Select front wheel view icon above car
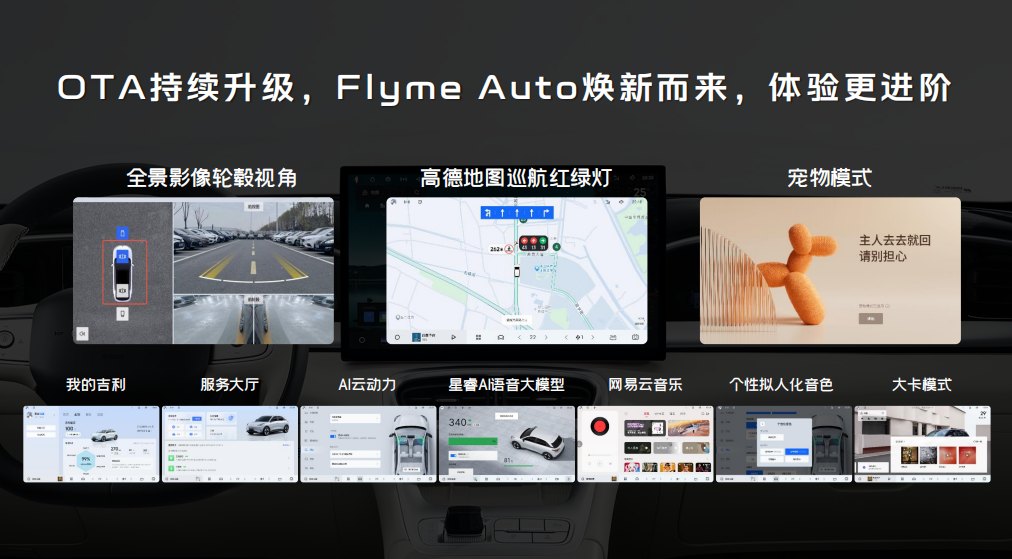Screen dimensions: 1012x559 coord(123,233)
